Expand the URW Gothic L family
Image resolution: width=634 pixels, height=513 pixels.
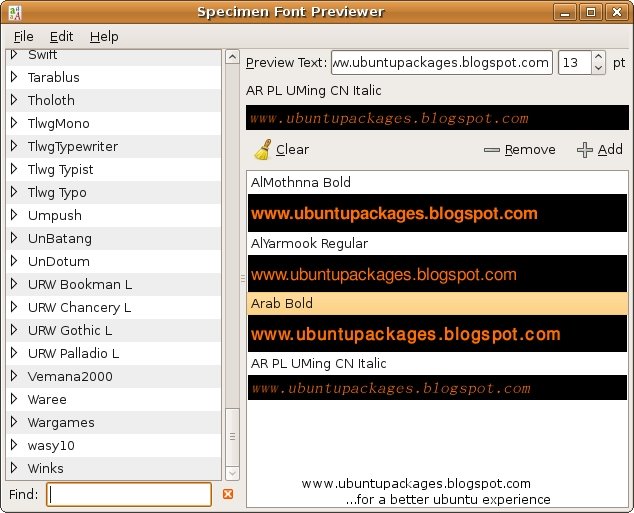coord(14,330)
